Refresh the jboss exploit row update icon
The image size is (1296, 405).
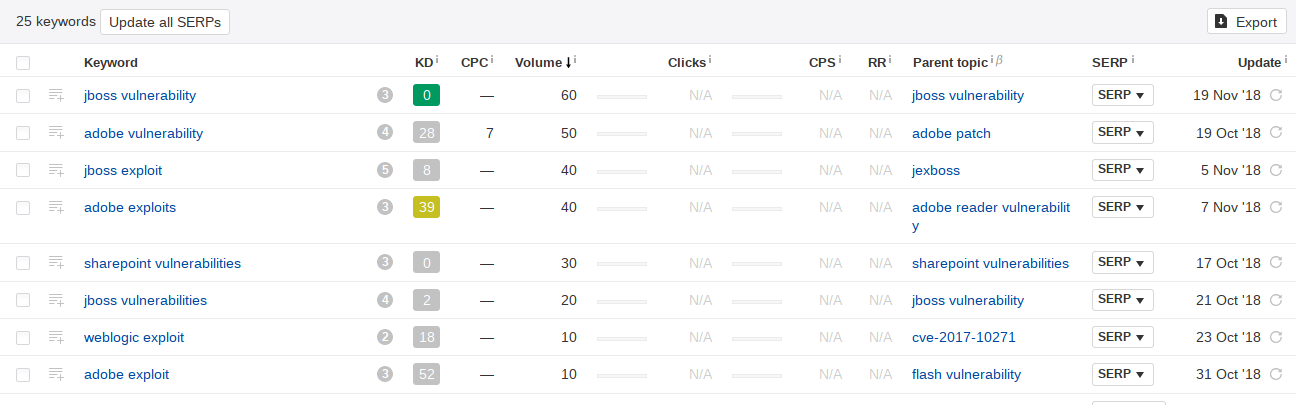click(1275, 170)
